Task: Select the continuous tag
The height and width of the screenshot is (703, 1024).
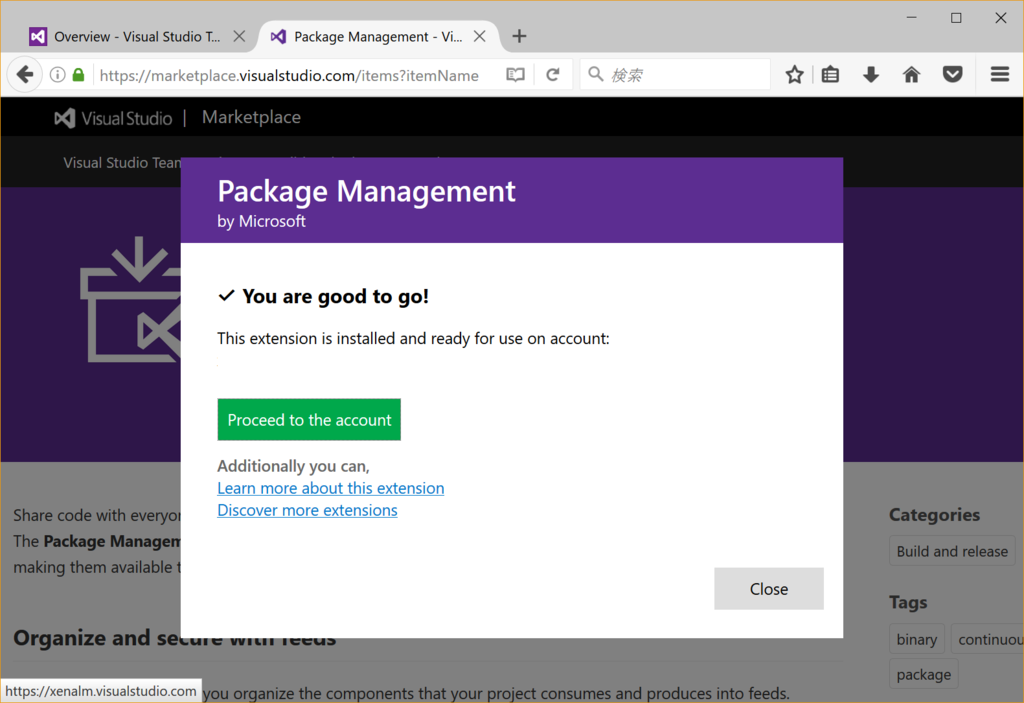Action: pos(987,640)
